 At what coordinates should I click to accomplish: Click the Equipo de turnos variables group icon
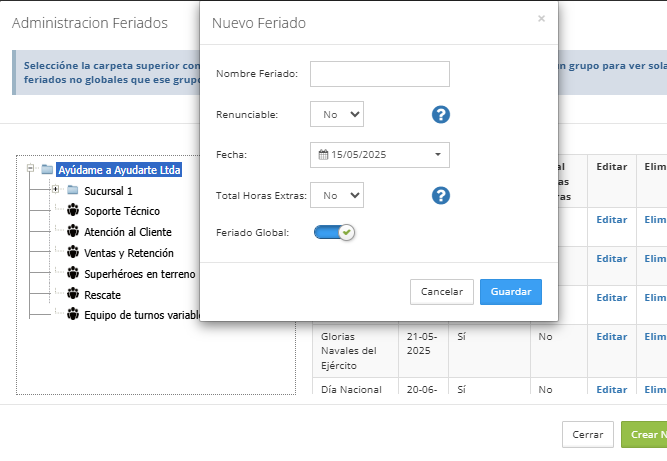click(x=73, y=314)
